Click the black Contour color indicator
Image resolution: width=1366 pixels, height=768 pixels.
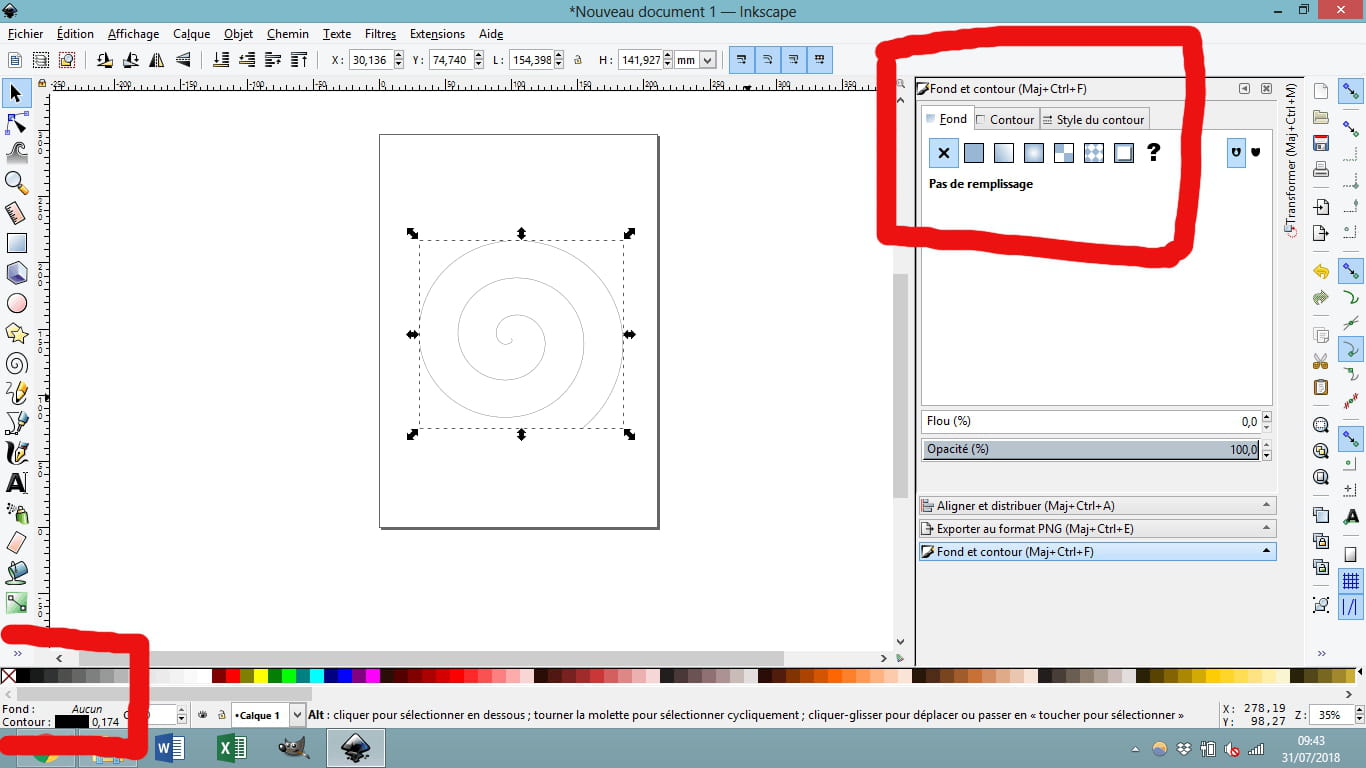point(71,722)
